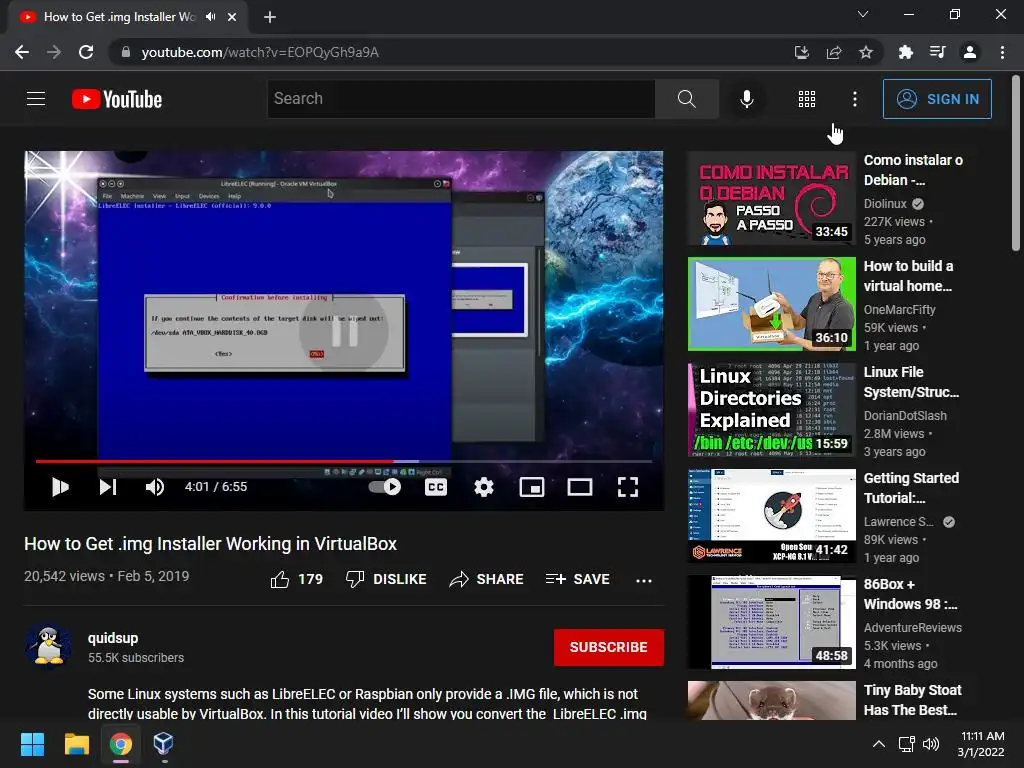Search with your voice microphone
Screen dimensions: 1024x768
click(x=746, y=99)
